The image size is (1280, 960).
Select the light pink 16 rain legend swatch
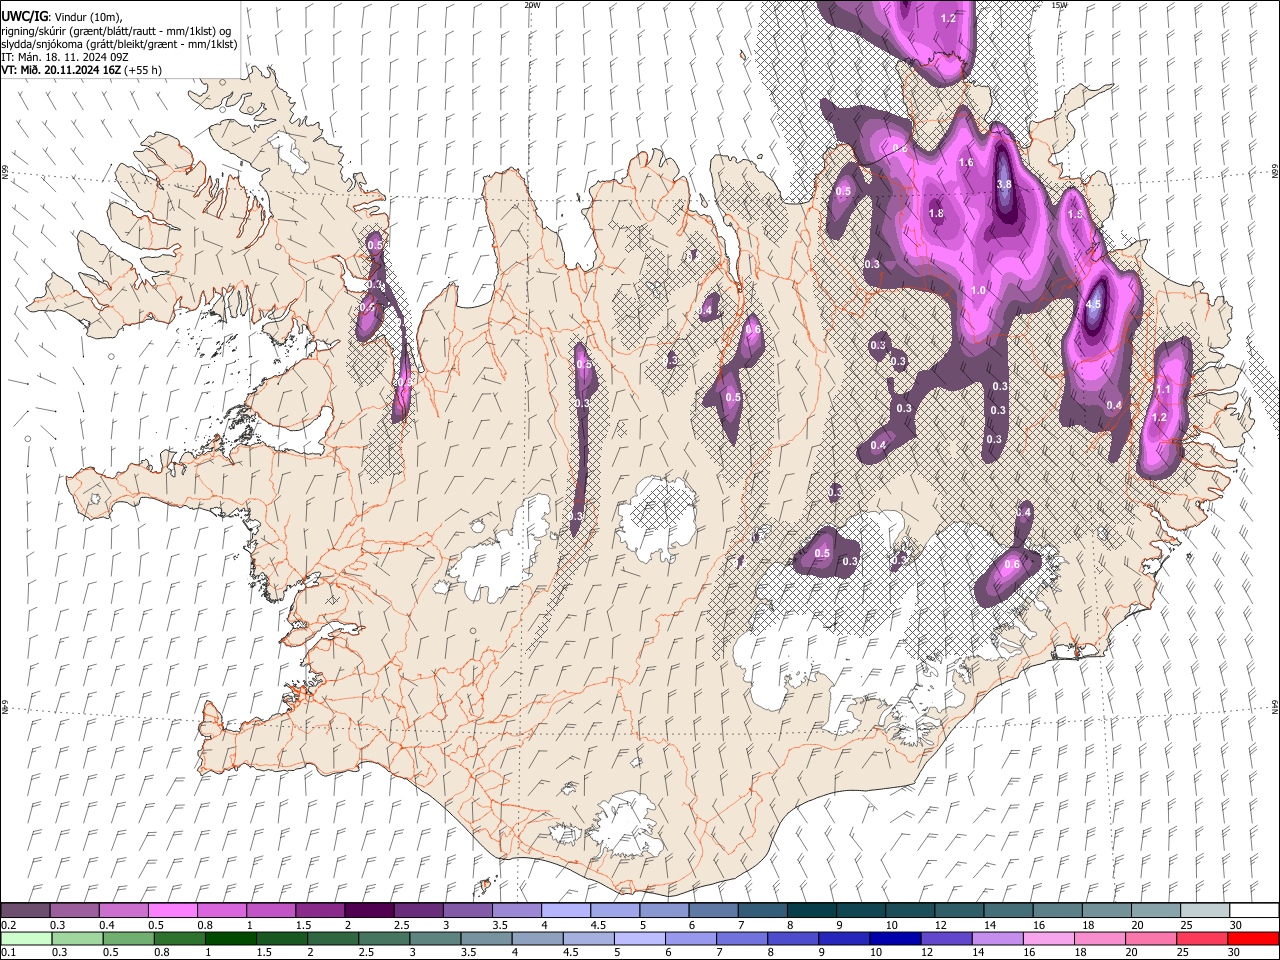pyautogui.click(x=1047, y=938)
